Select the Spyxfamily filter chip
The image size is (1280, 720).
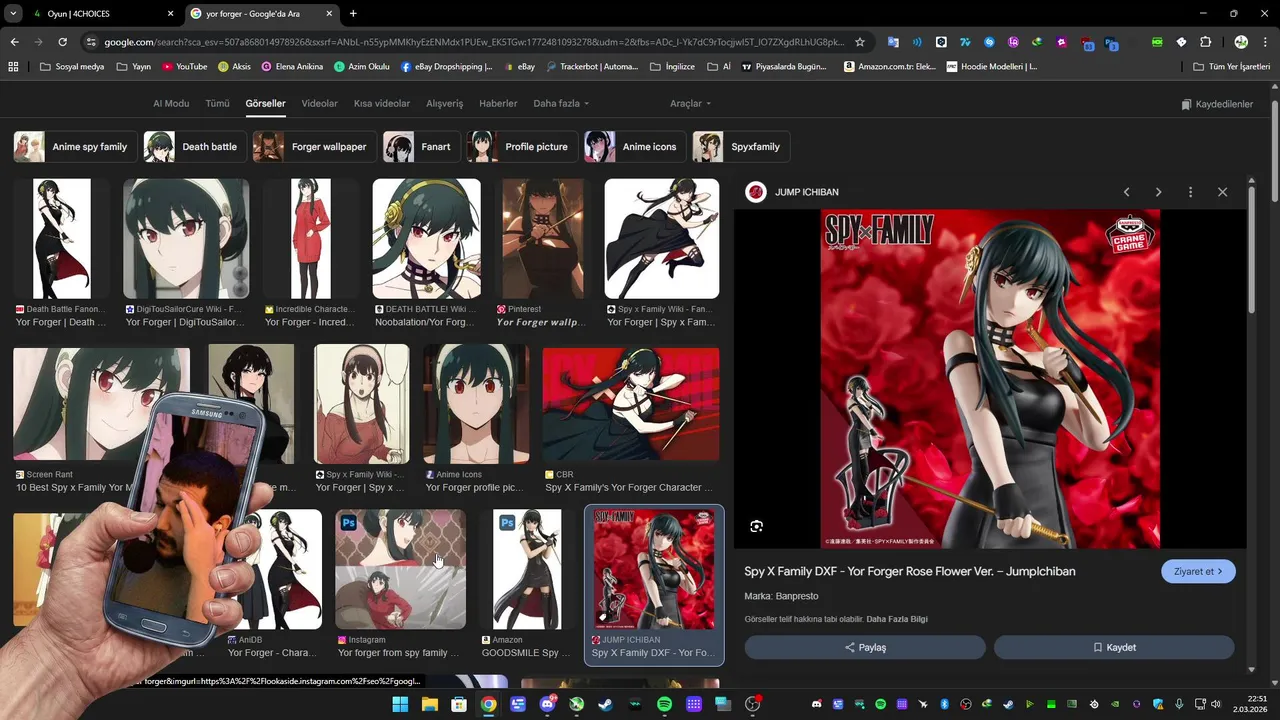tap(741, 147)
